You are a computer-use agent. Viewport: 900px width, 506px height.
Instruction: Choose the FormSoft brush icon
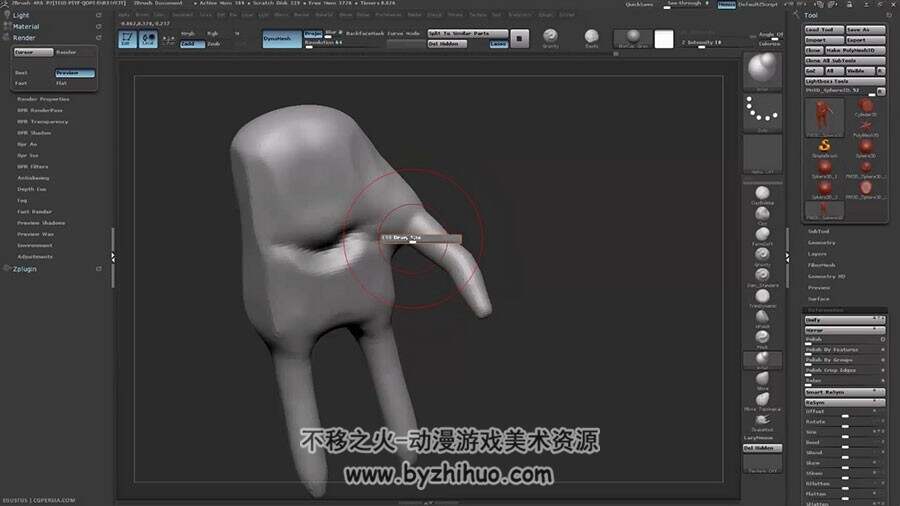pyautogui.click(x=762, y=235)
